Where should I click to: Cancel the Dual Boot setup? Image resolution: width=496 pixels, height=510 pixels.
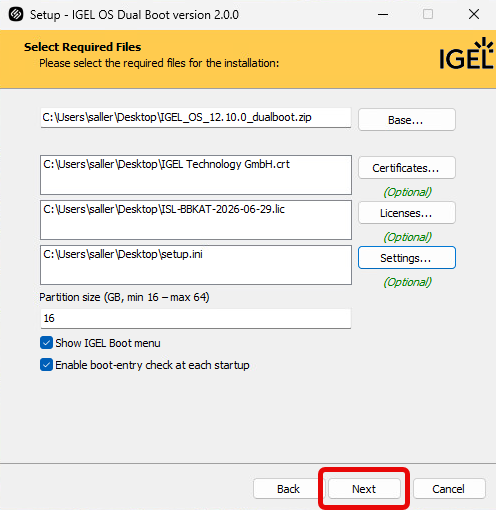click(x=449, y=489)
